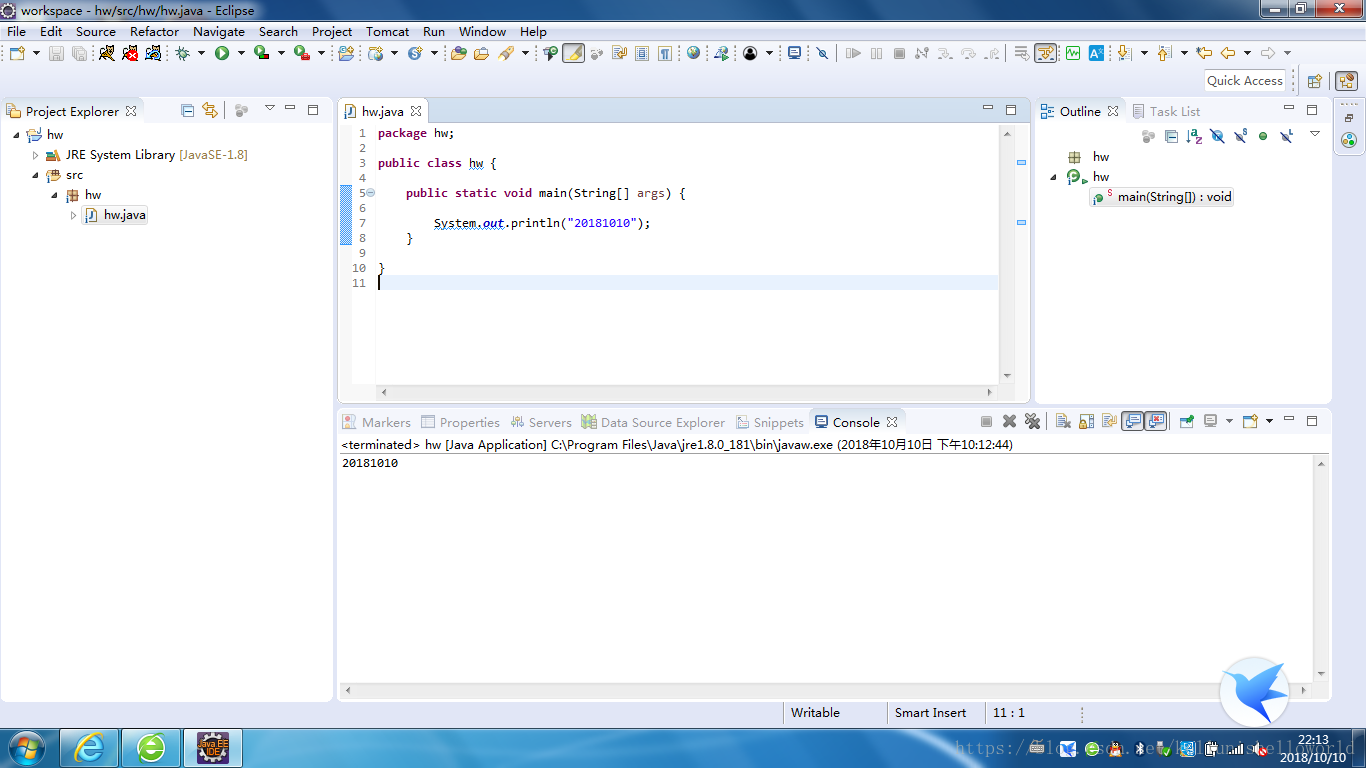Stop Tomcat with the red X cat icon
1366x768 pixels.
point(130,53)
